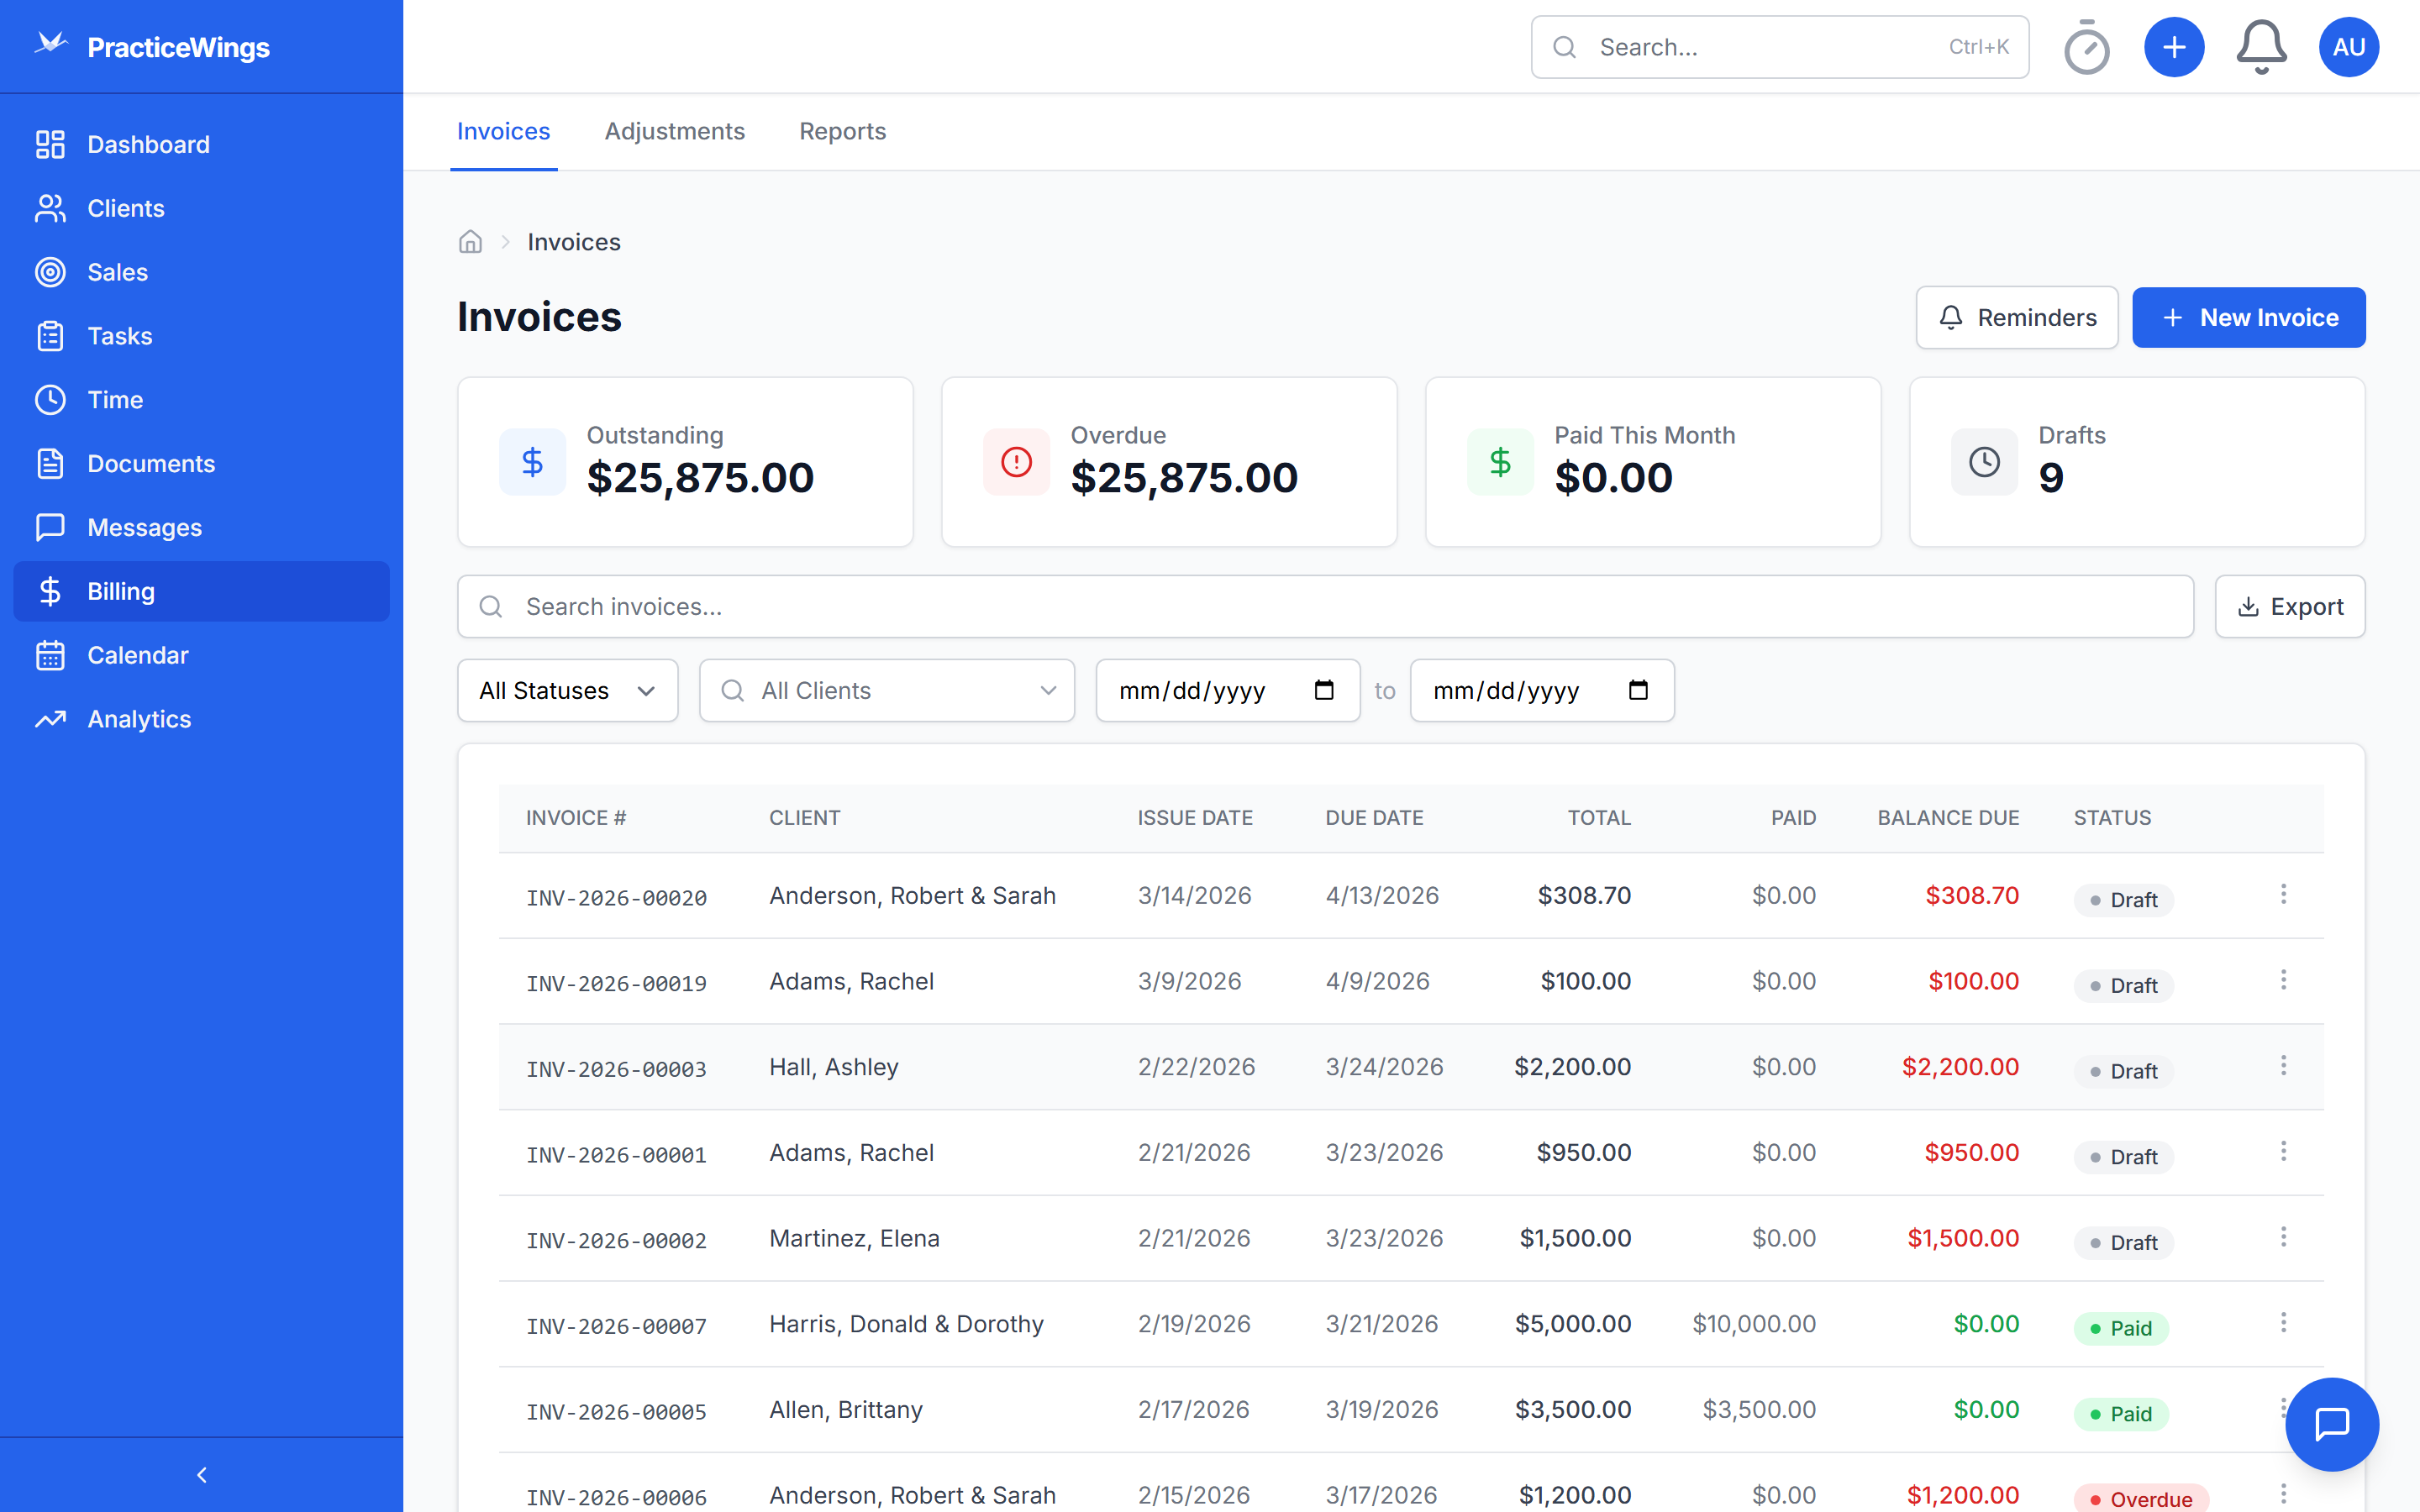2420x1512 pixels.
Task: Open row actions for INV-2026-00001
Action: tap(2283, 1151)
